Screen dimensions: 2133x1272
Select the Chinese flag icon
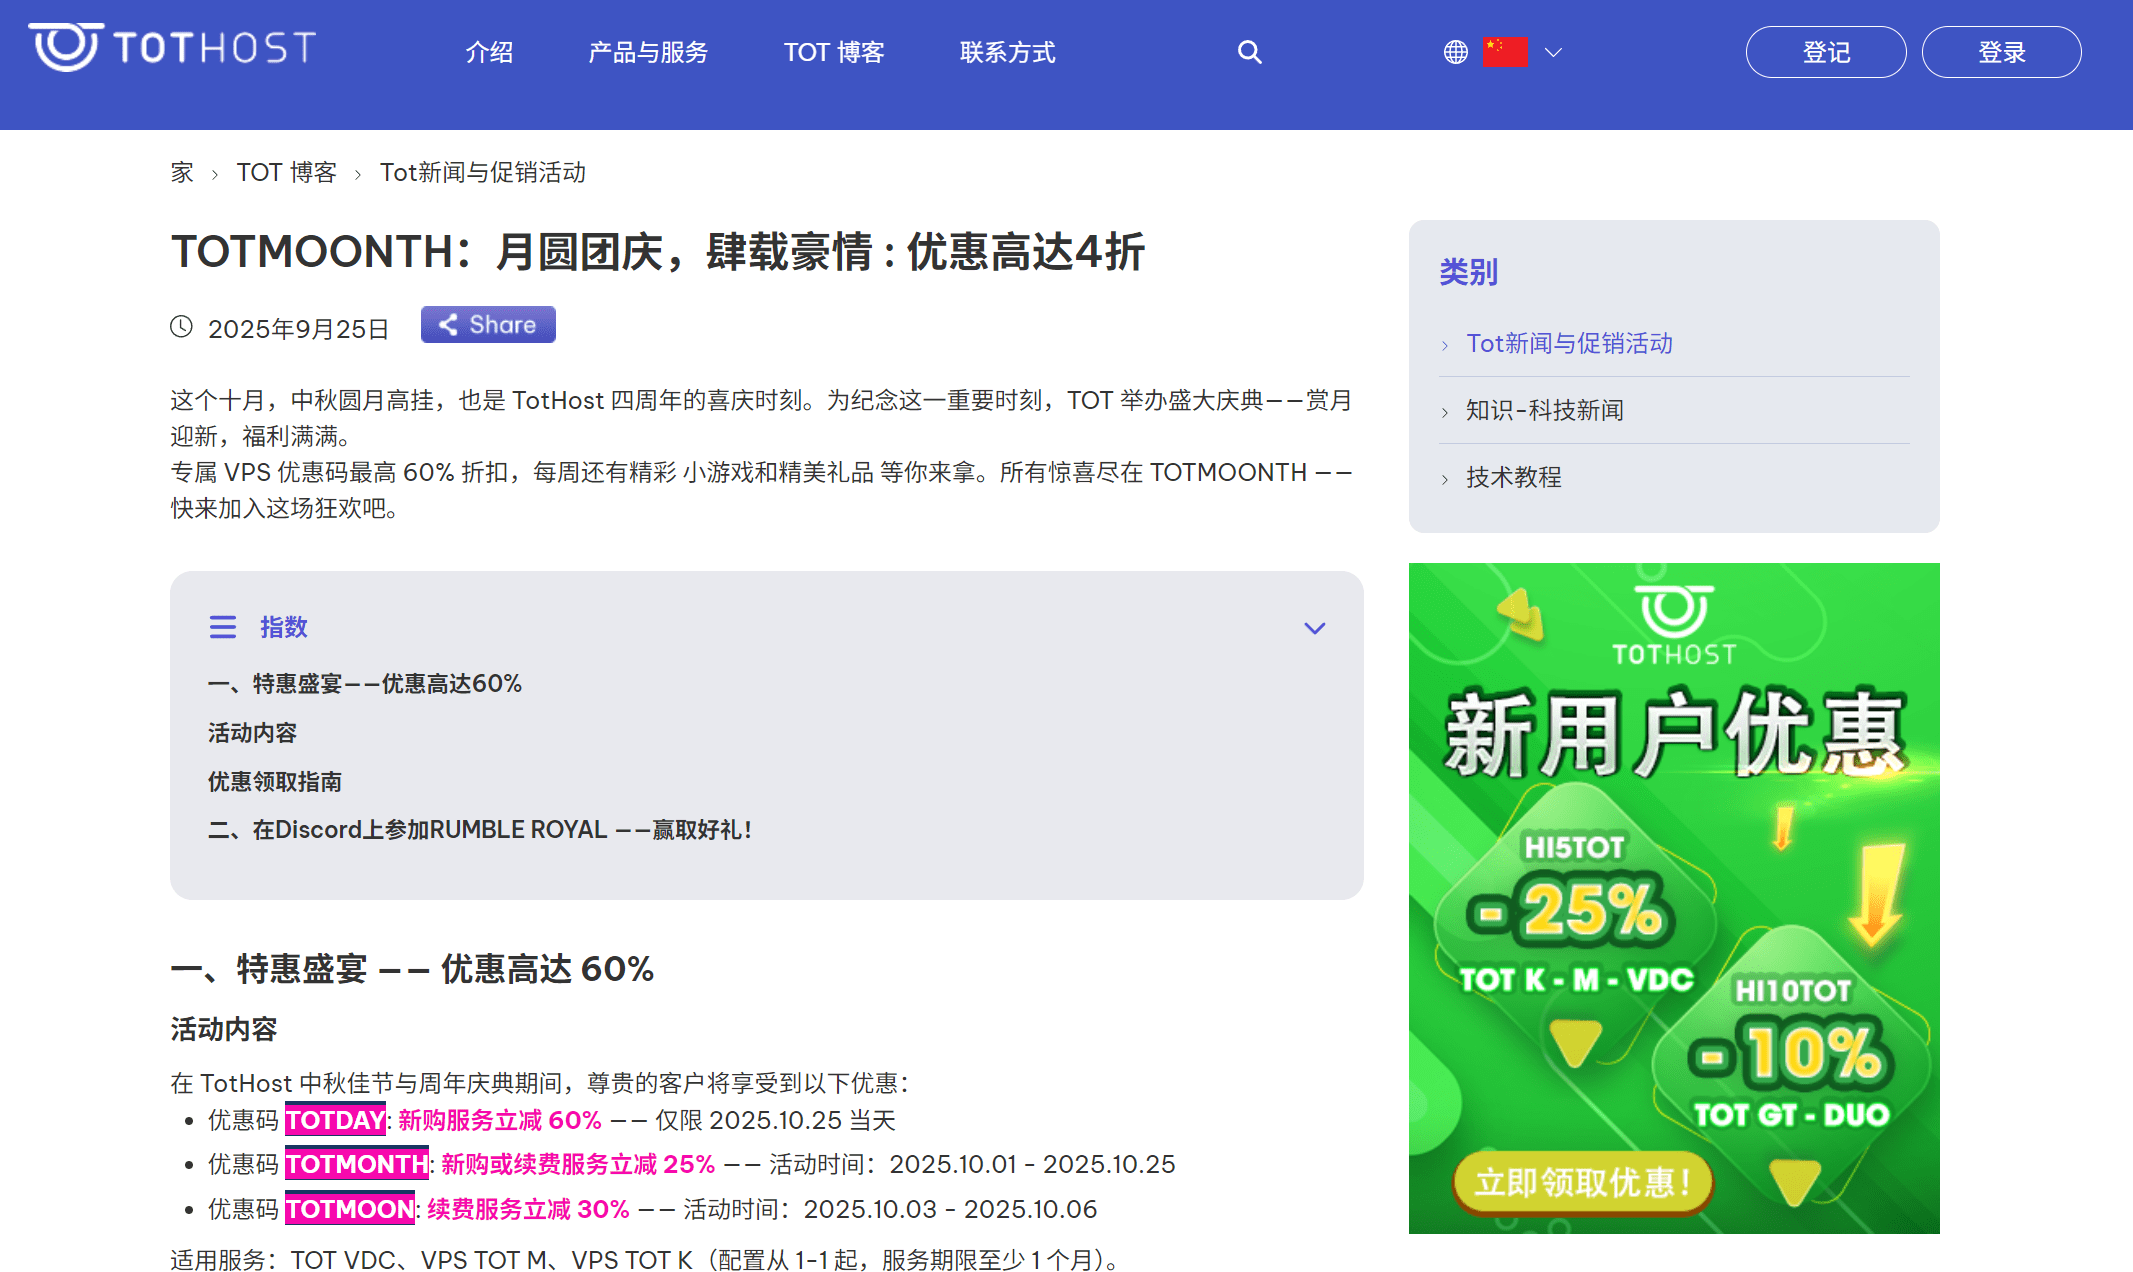point(1505,52)
